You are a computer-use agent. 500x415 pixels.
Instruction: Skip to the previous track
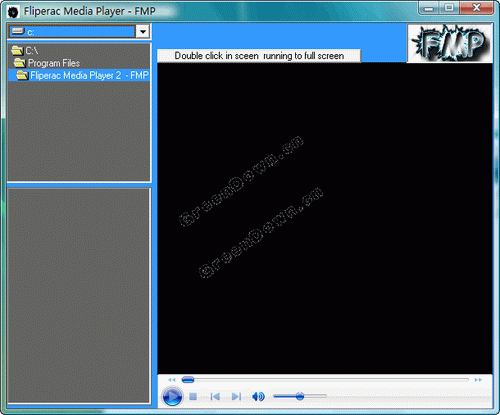pyautogui.click(x=215, y=396)
